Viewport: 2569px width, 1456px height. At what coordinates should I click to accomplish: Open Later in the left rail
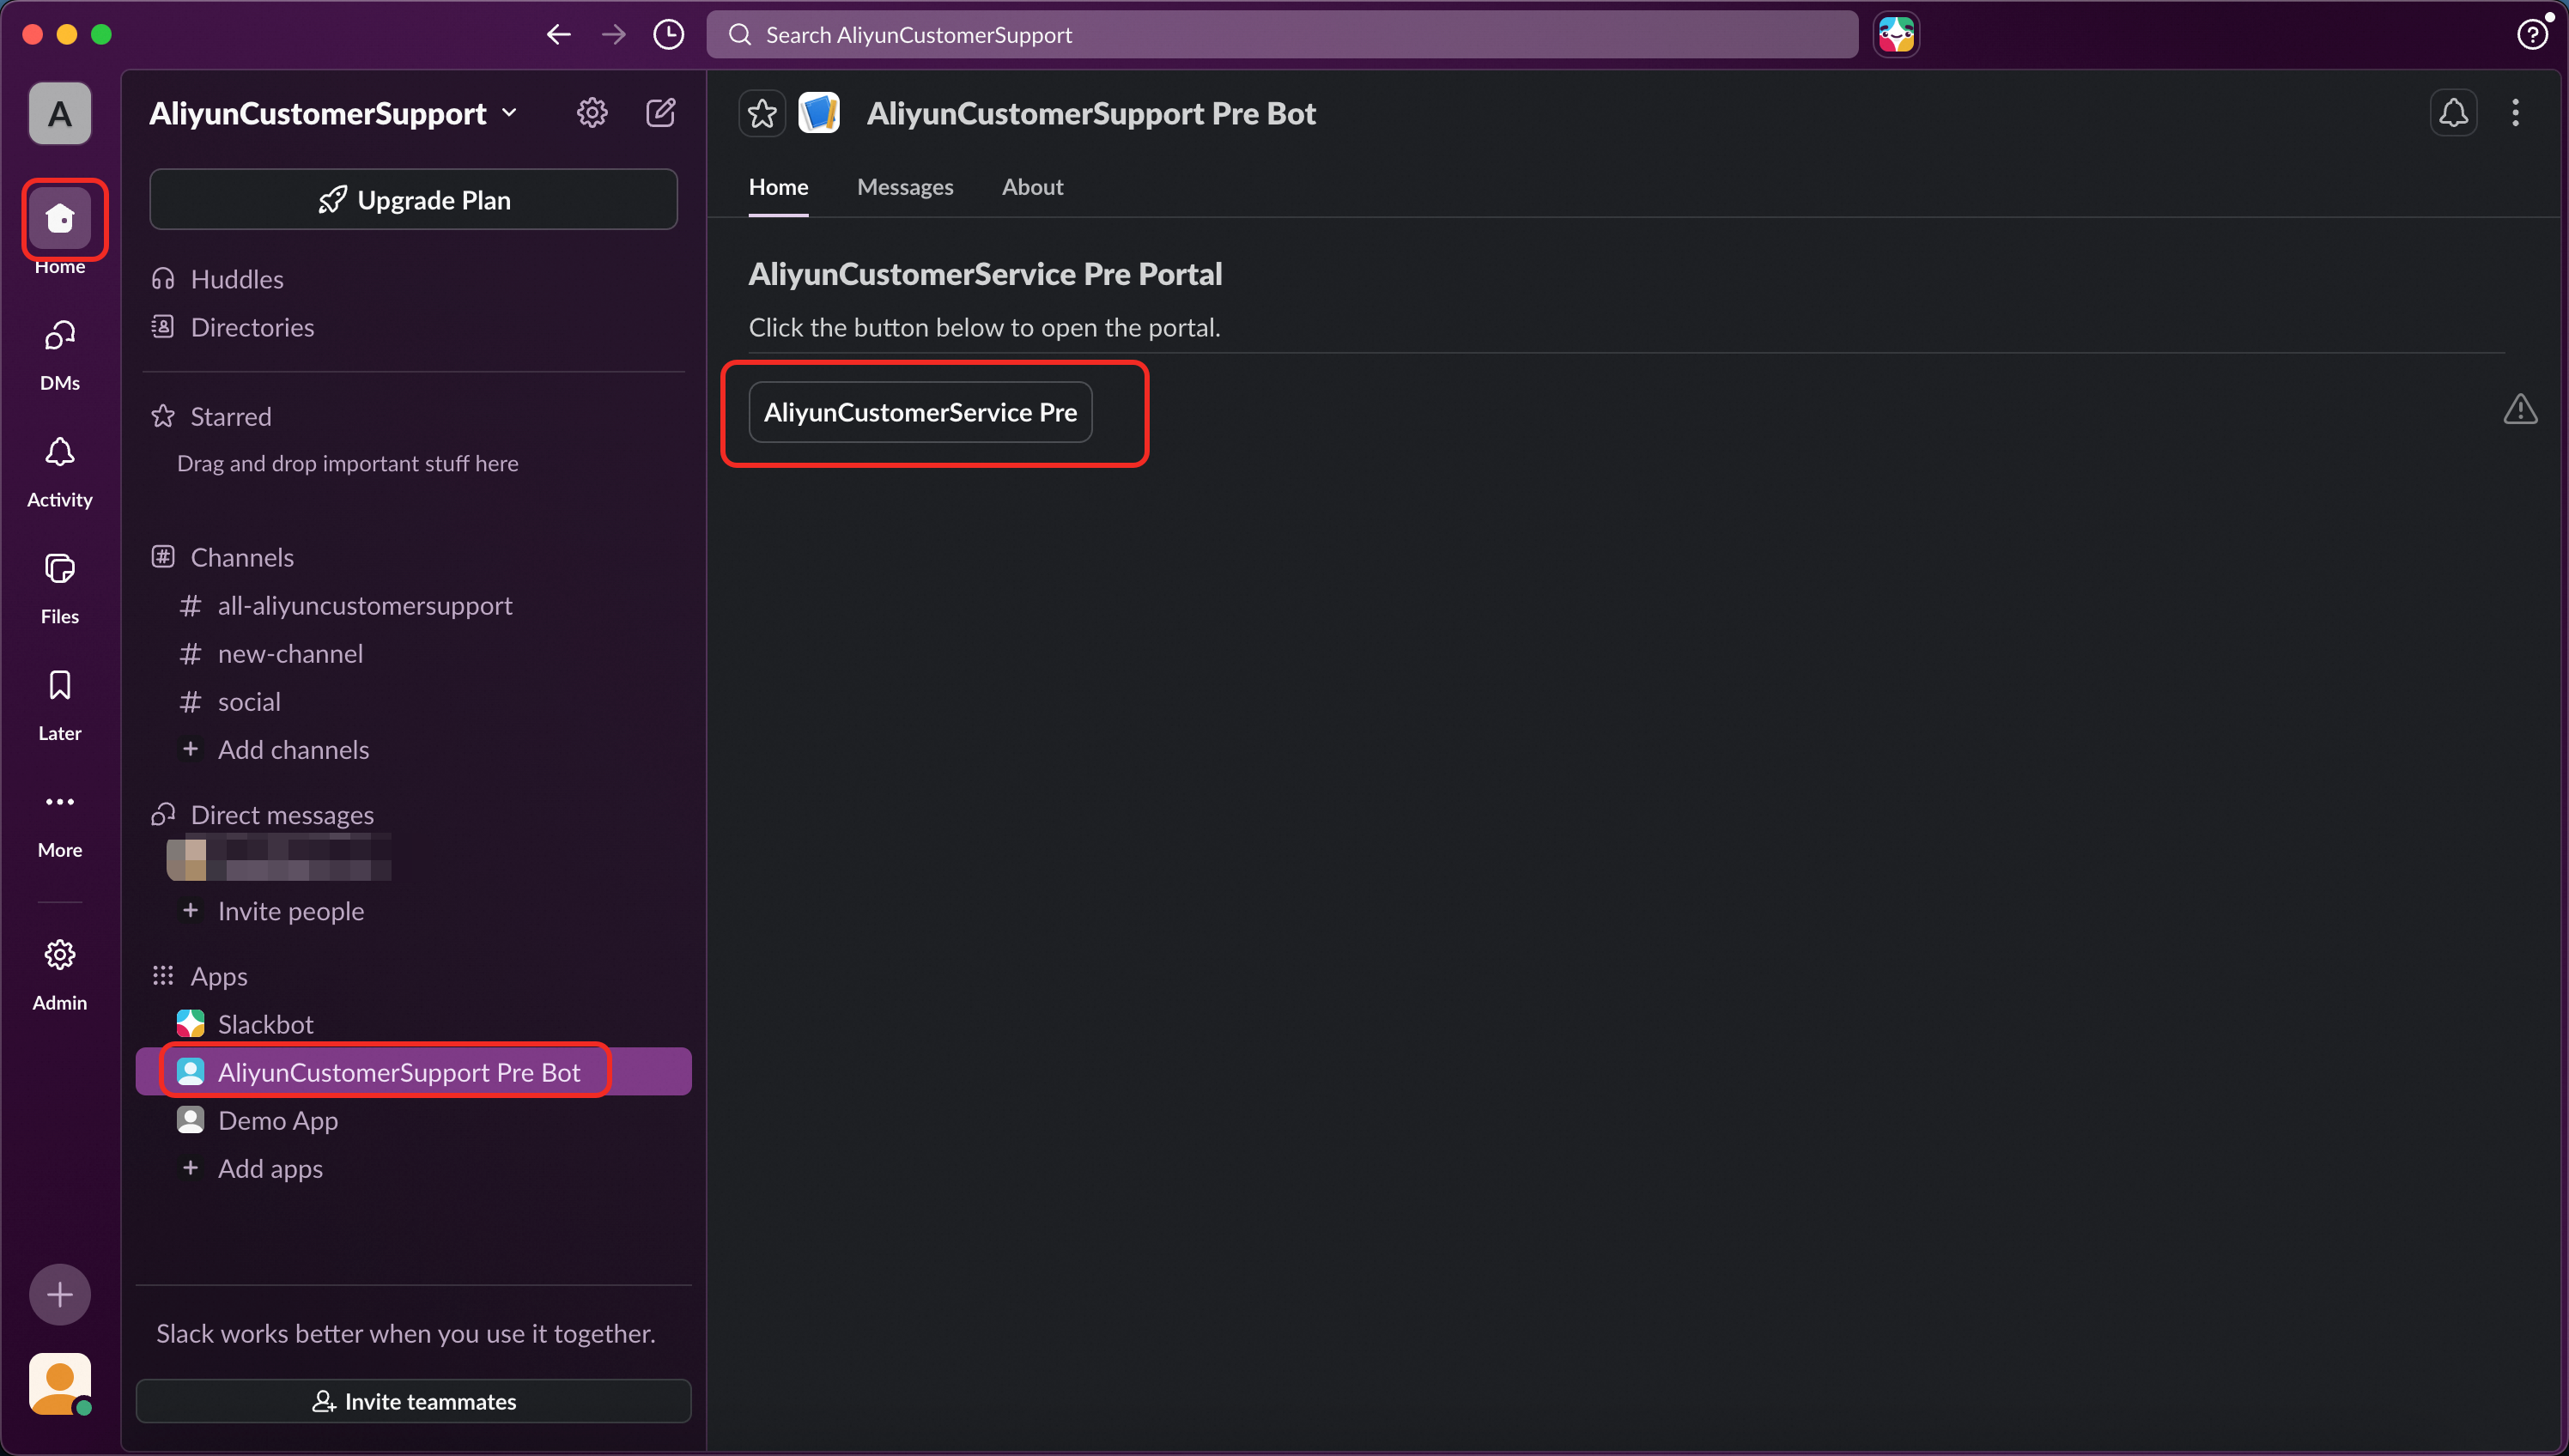tap(60, 705)
